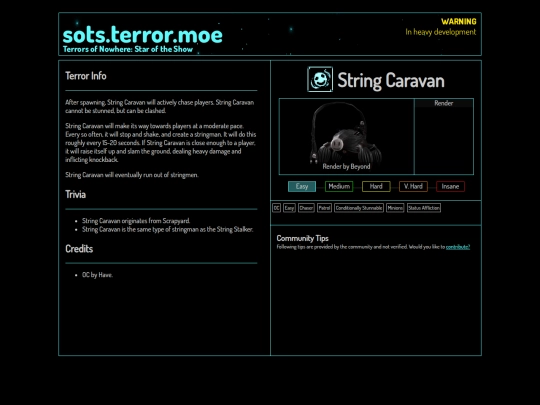
Task: Click the Status Affliction tag
Action: pyautogui.click(x=424, y=208)
